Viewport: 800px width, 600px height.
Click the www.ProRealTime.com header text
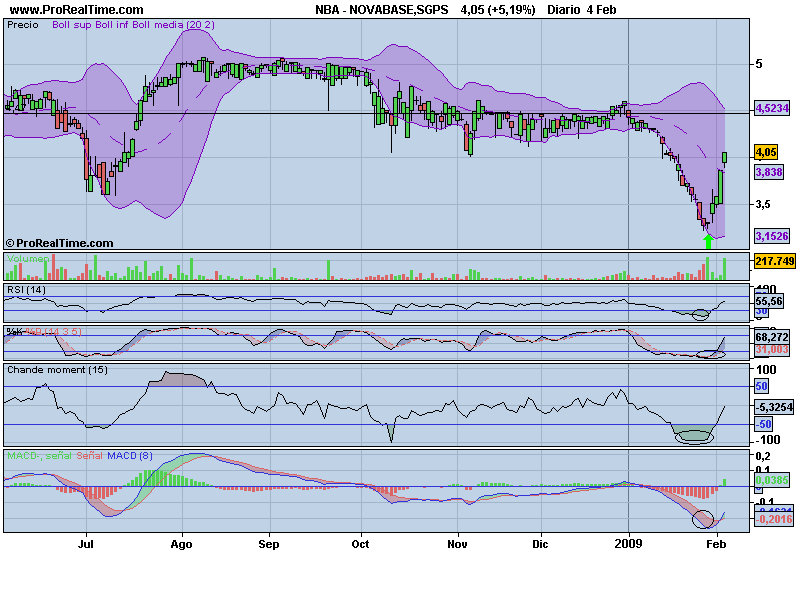point(77,10)
